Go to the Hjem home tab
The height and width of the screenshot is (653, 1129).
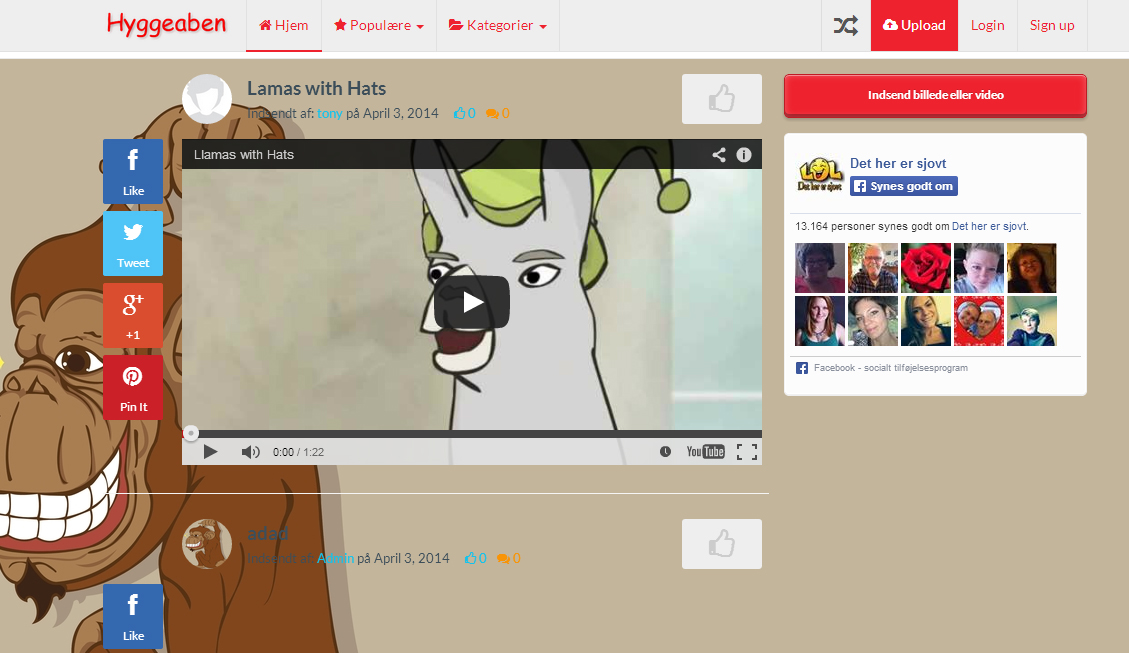tap(284, 26)
